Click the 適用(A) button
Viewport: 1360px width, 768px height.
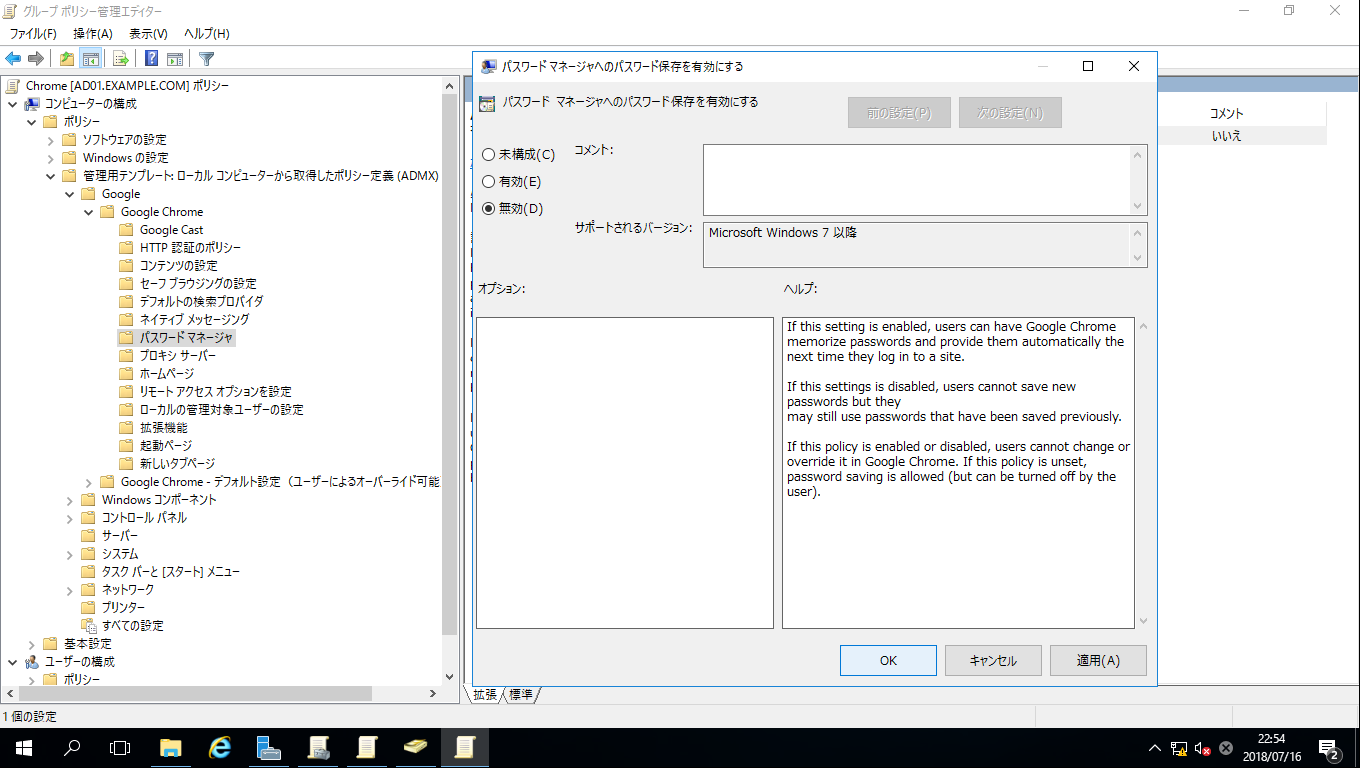point(1098,661)
